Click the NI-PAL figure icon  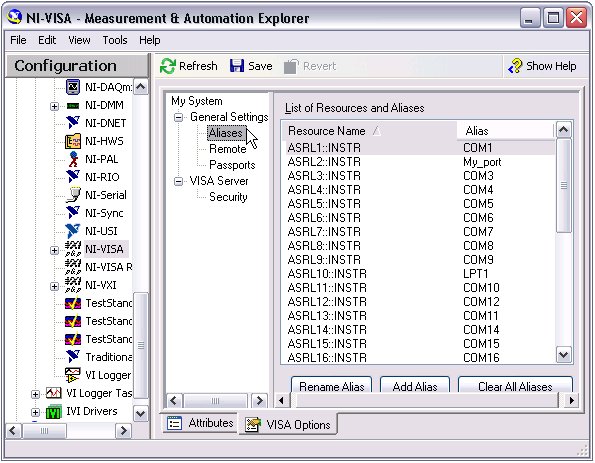click(73, 159)
